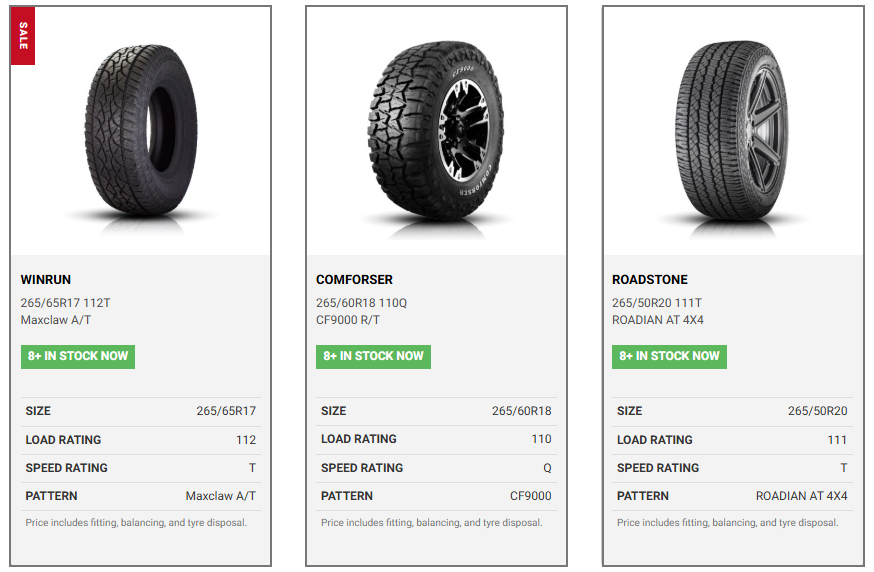Select the 265/60R18 110Q size text
This screenshot has height=572, width=874.
(362, 303)
